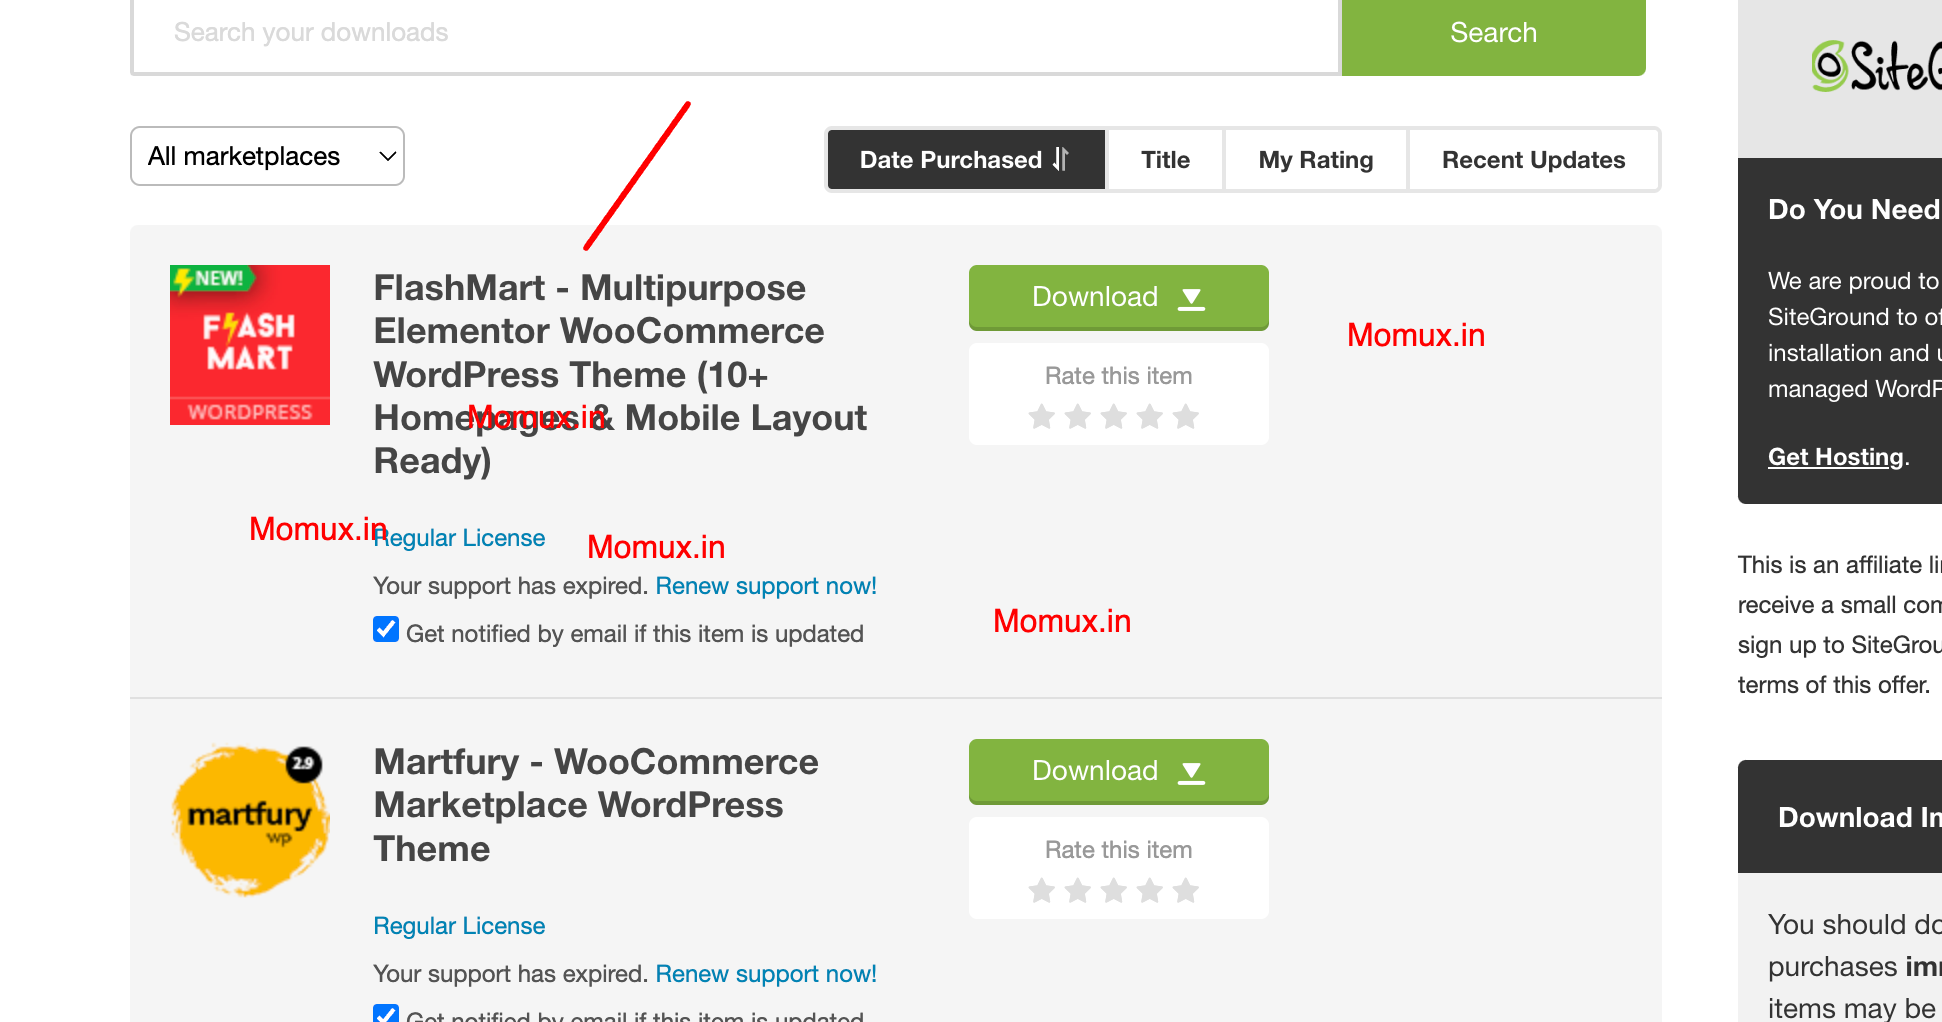This screenshot has width=1942, height=1022.
Task: Rate Martfury five stars
Action: point(1186,890)
